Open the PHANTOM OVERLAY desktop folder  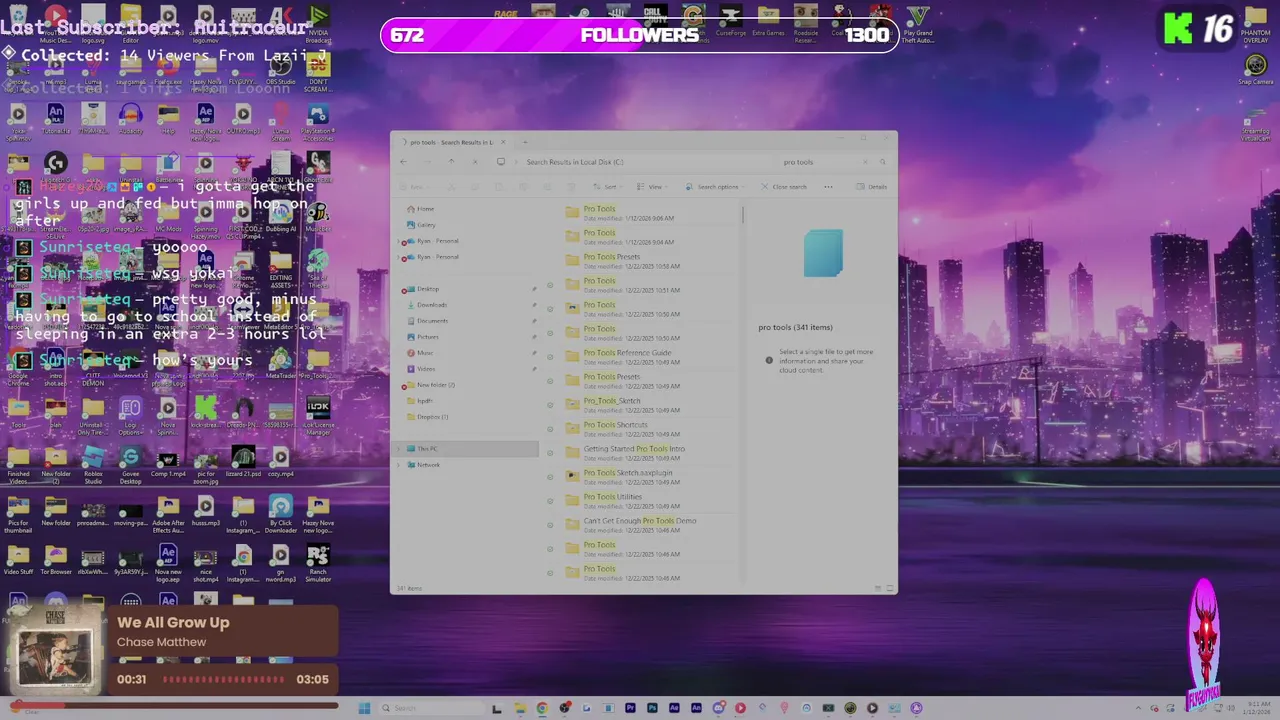tap(1255, 25)
